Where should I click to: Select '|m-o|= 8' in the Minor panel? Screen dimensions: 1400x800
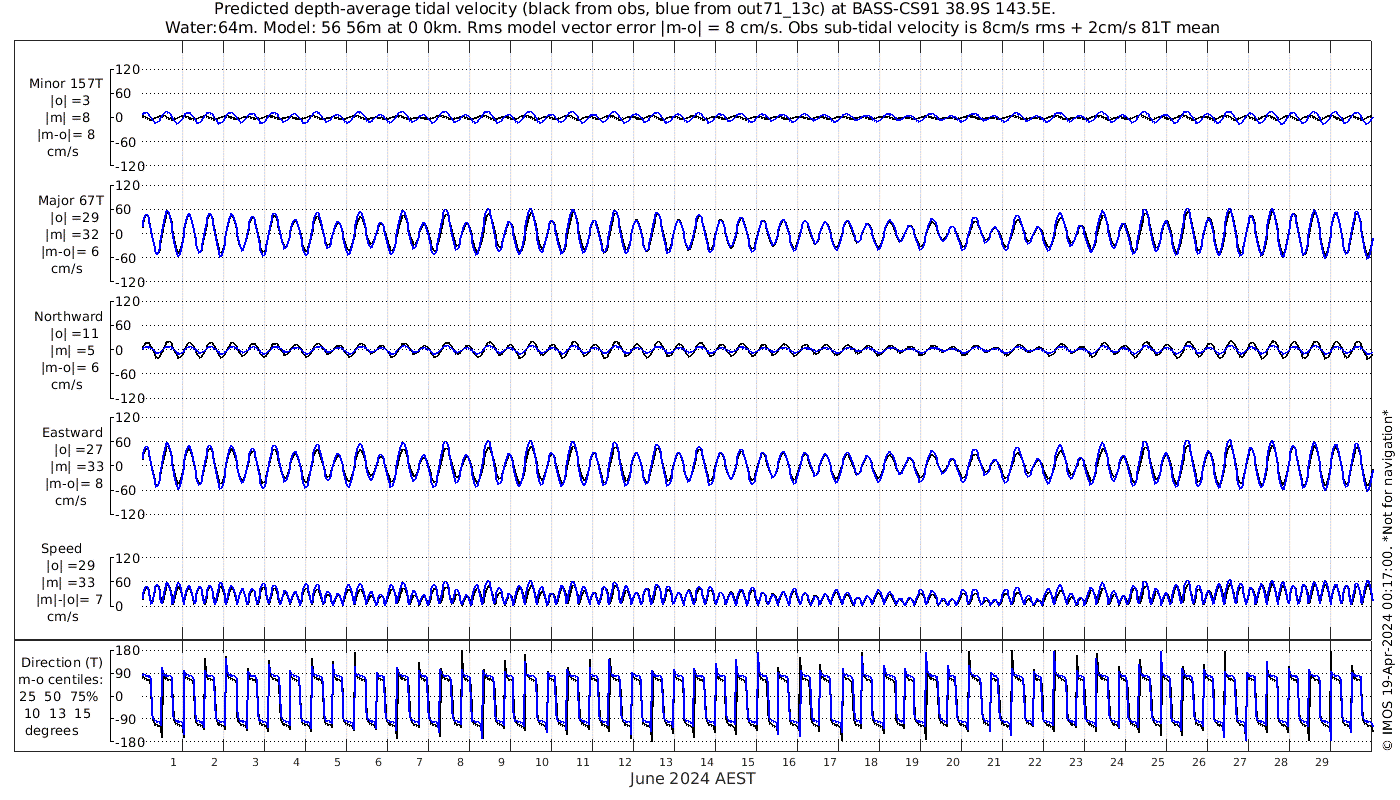[67, 135]
